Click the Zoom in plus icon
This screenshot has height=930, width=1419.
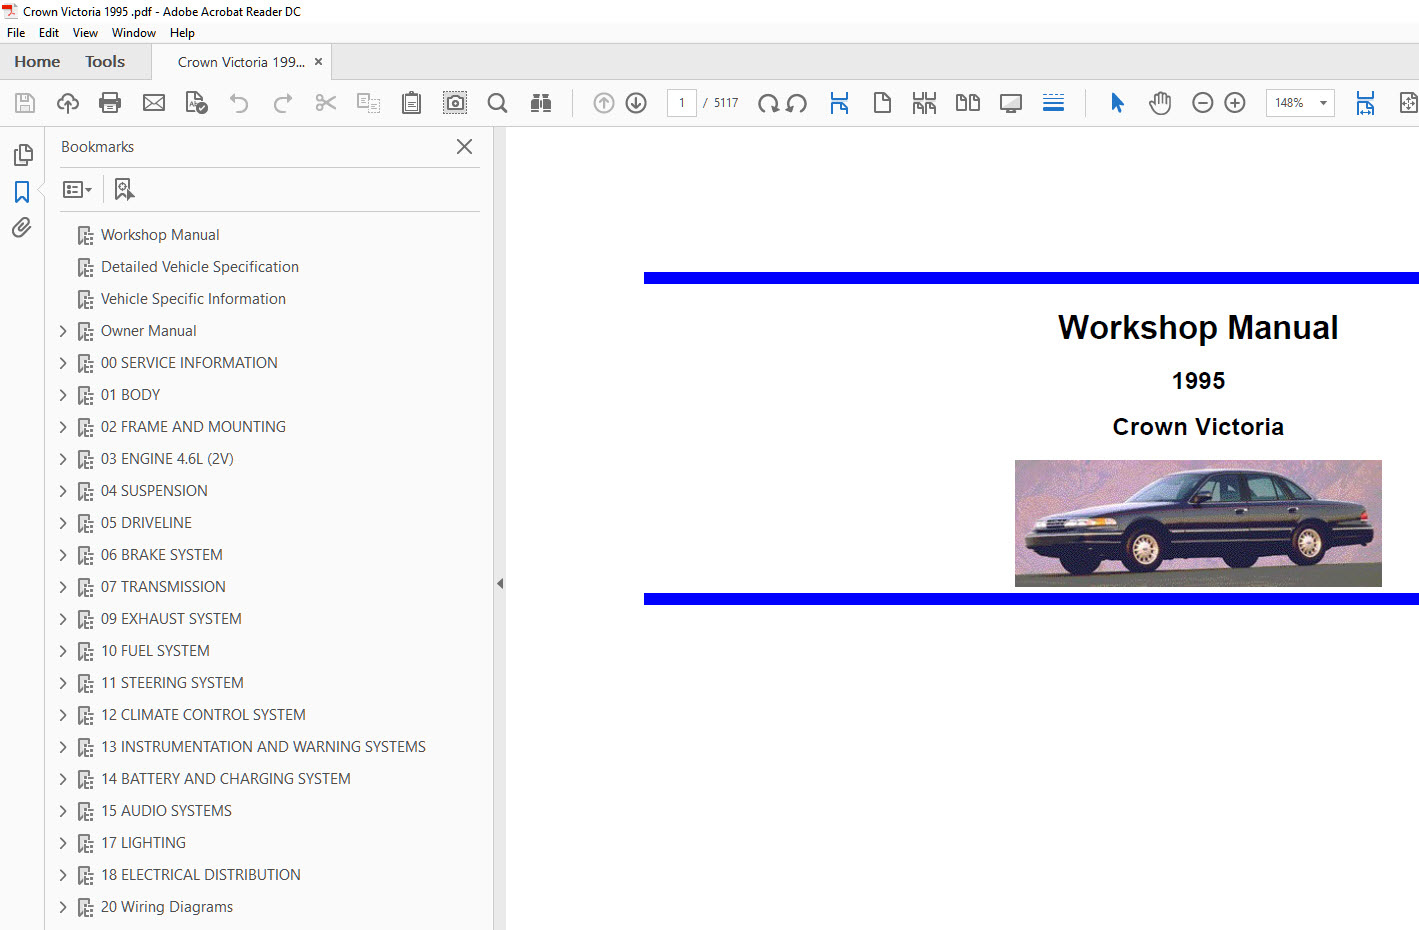(1235, 103)
